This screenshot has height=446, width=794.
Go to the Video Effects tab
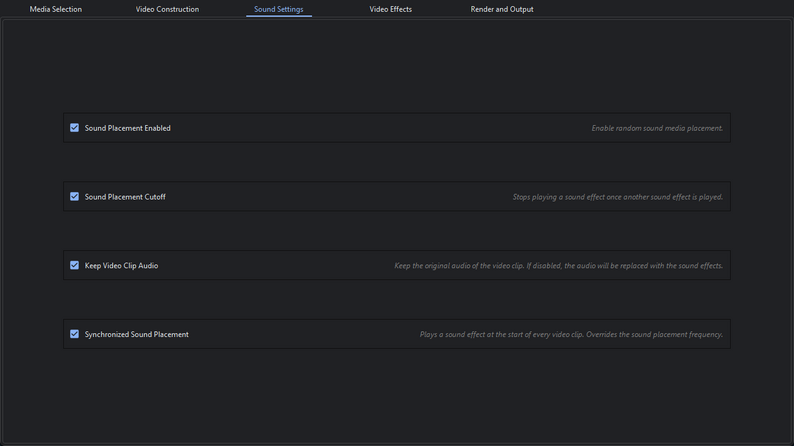pyautogui.click(x=390, y=10)
